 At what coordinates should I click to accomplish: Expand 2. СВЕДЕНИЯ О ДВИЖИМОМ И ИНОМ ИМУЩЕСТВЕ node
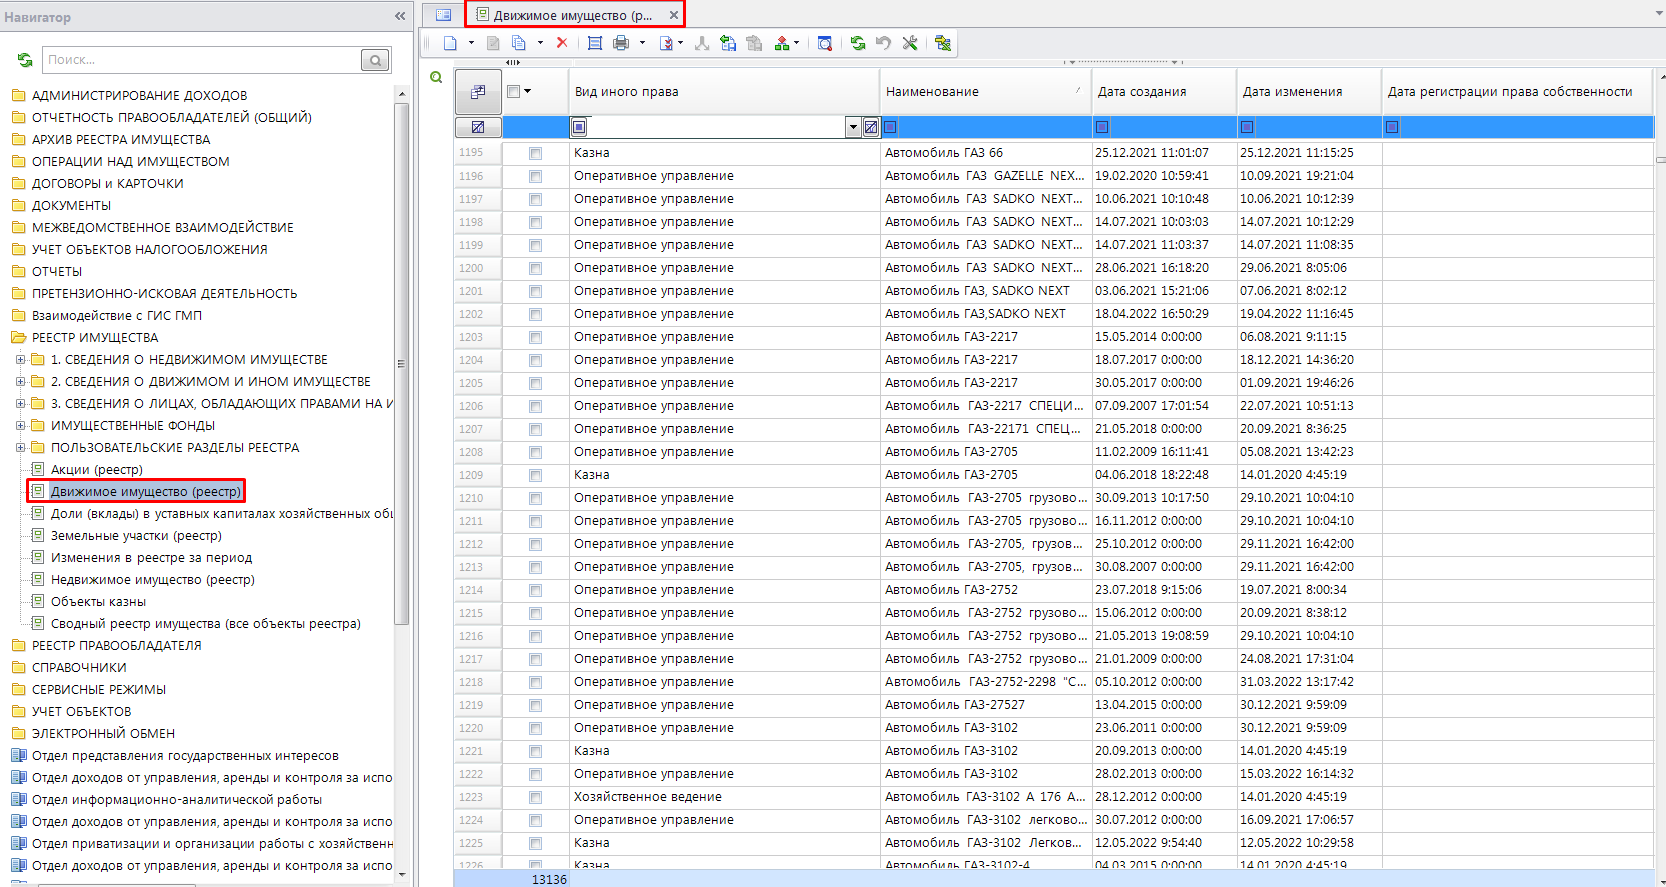click(20, 381)
